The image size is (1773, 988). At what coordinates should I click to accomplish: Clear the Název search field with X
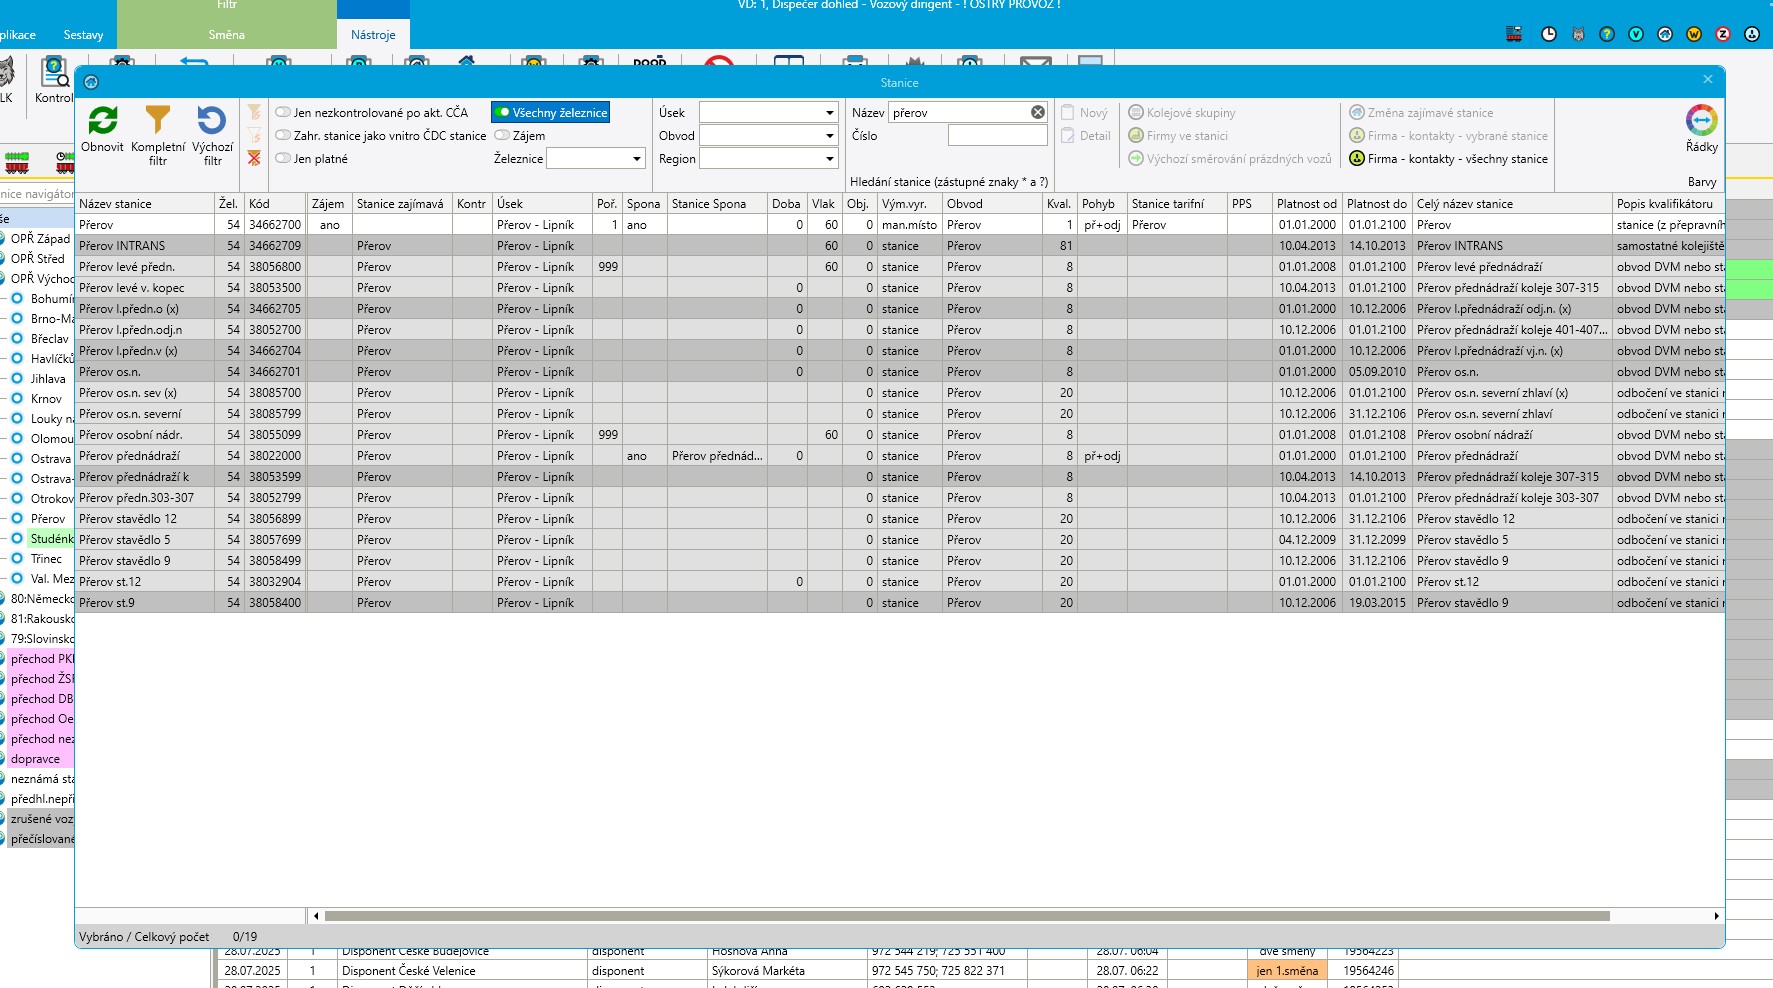(x=1038, y=113)
